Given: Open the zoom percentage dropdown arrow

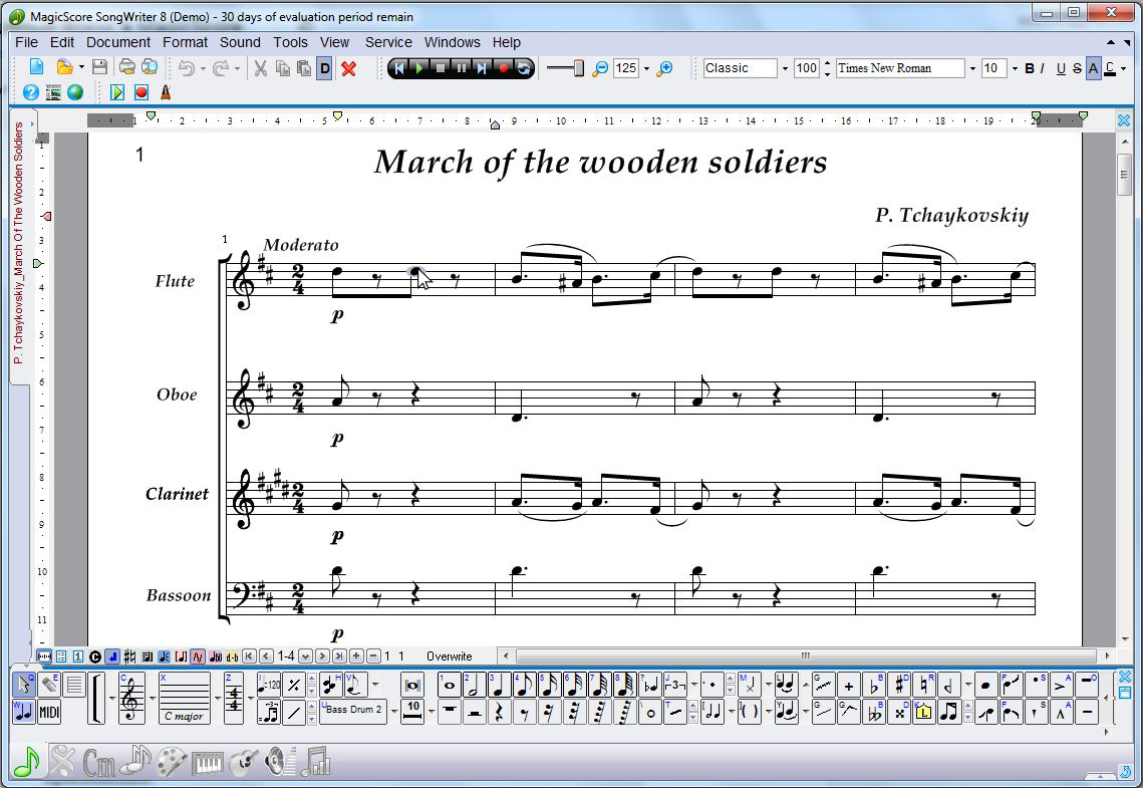Looking at the screenshot, I should pos(647,69).
